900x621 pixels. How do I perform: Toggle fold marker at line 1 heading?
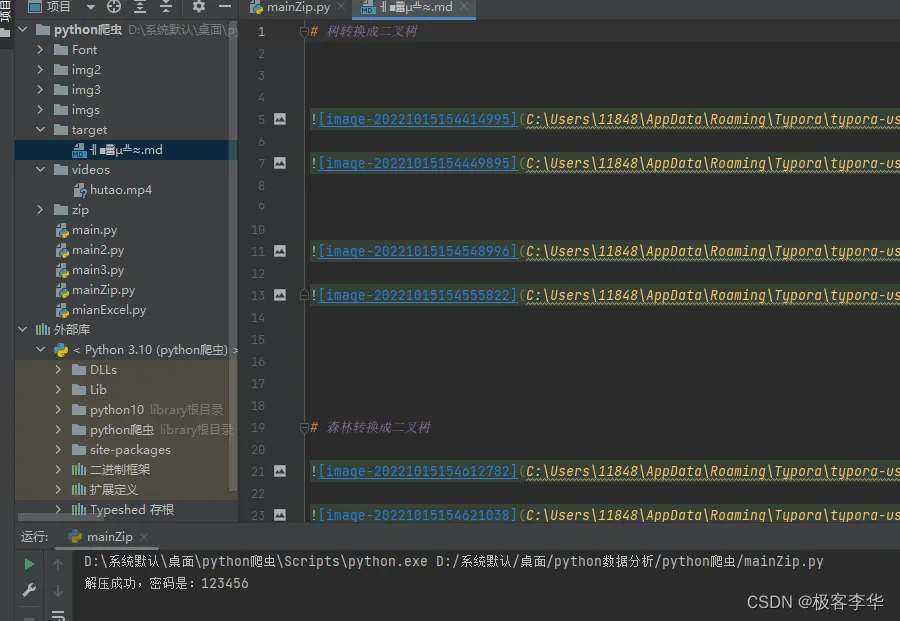304,32
